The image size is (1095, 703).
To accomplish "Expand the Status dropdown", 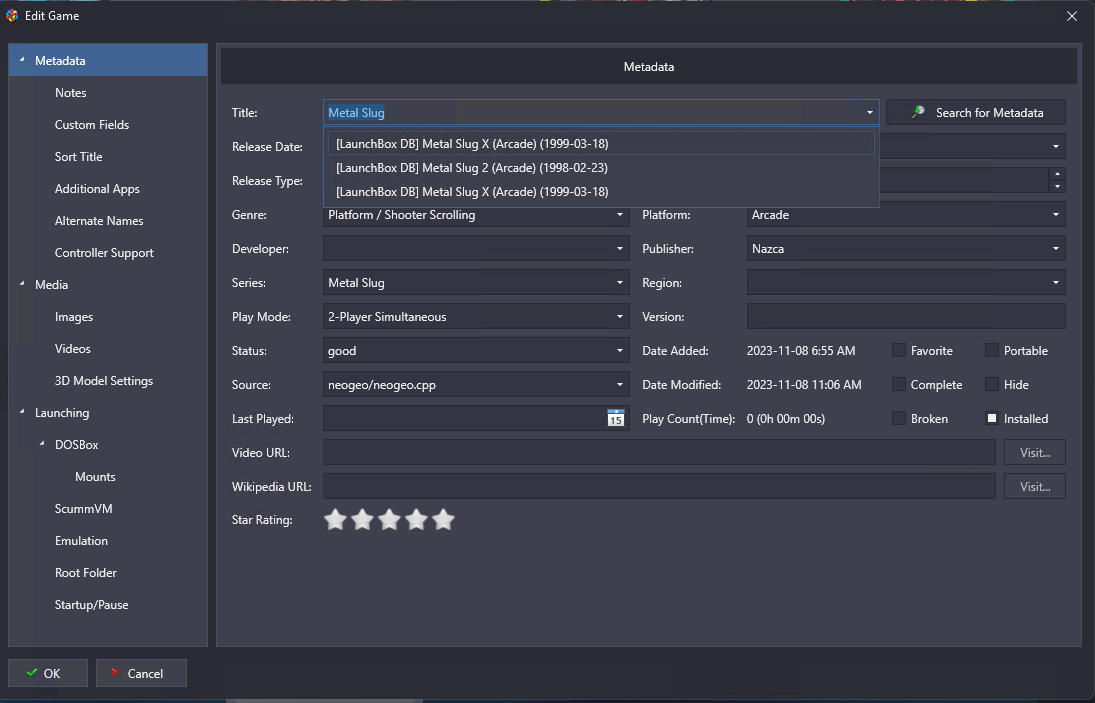I will pos(619,350).
